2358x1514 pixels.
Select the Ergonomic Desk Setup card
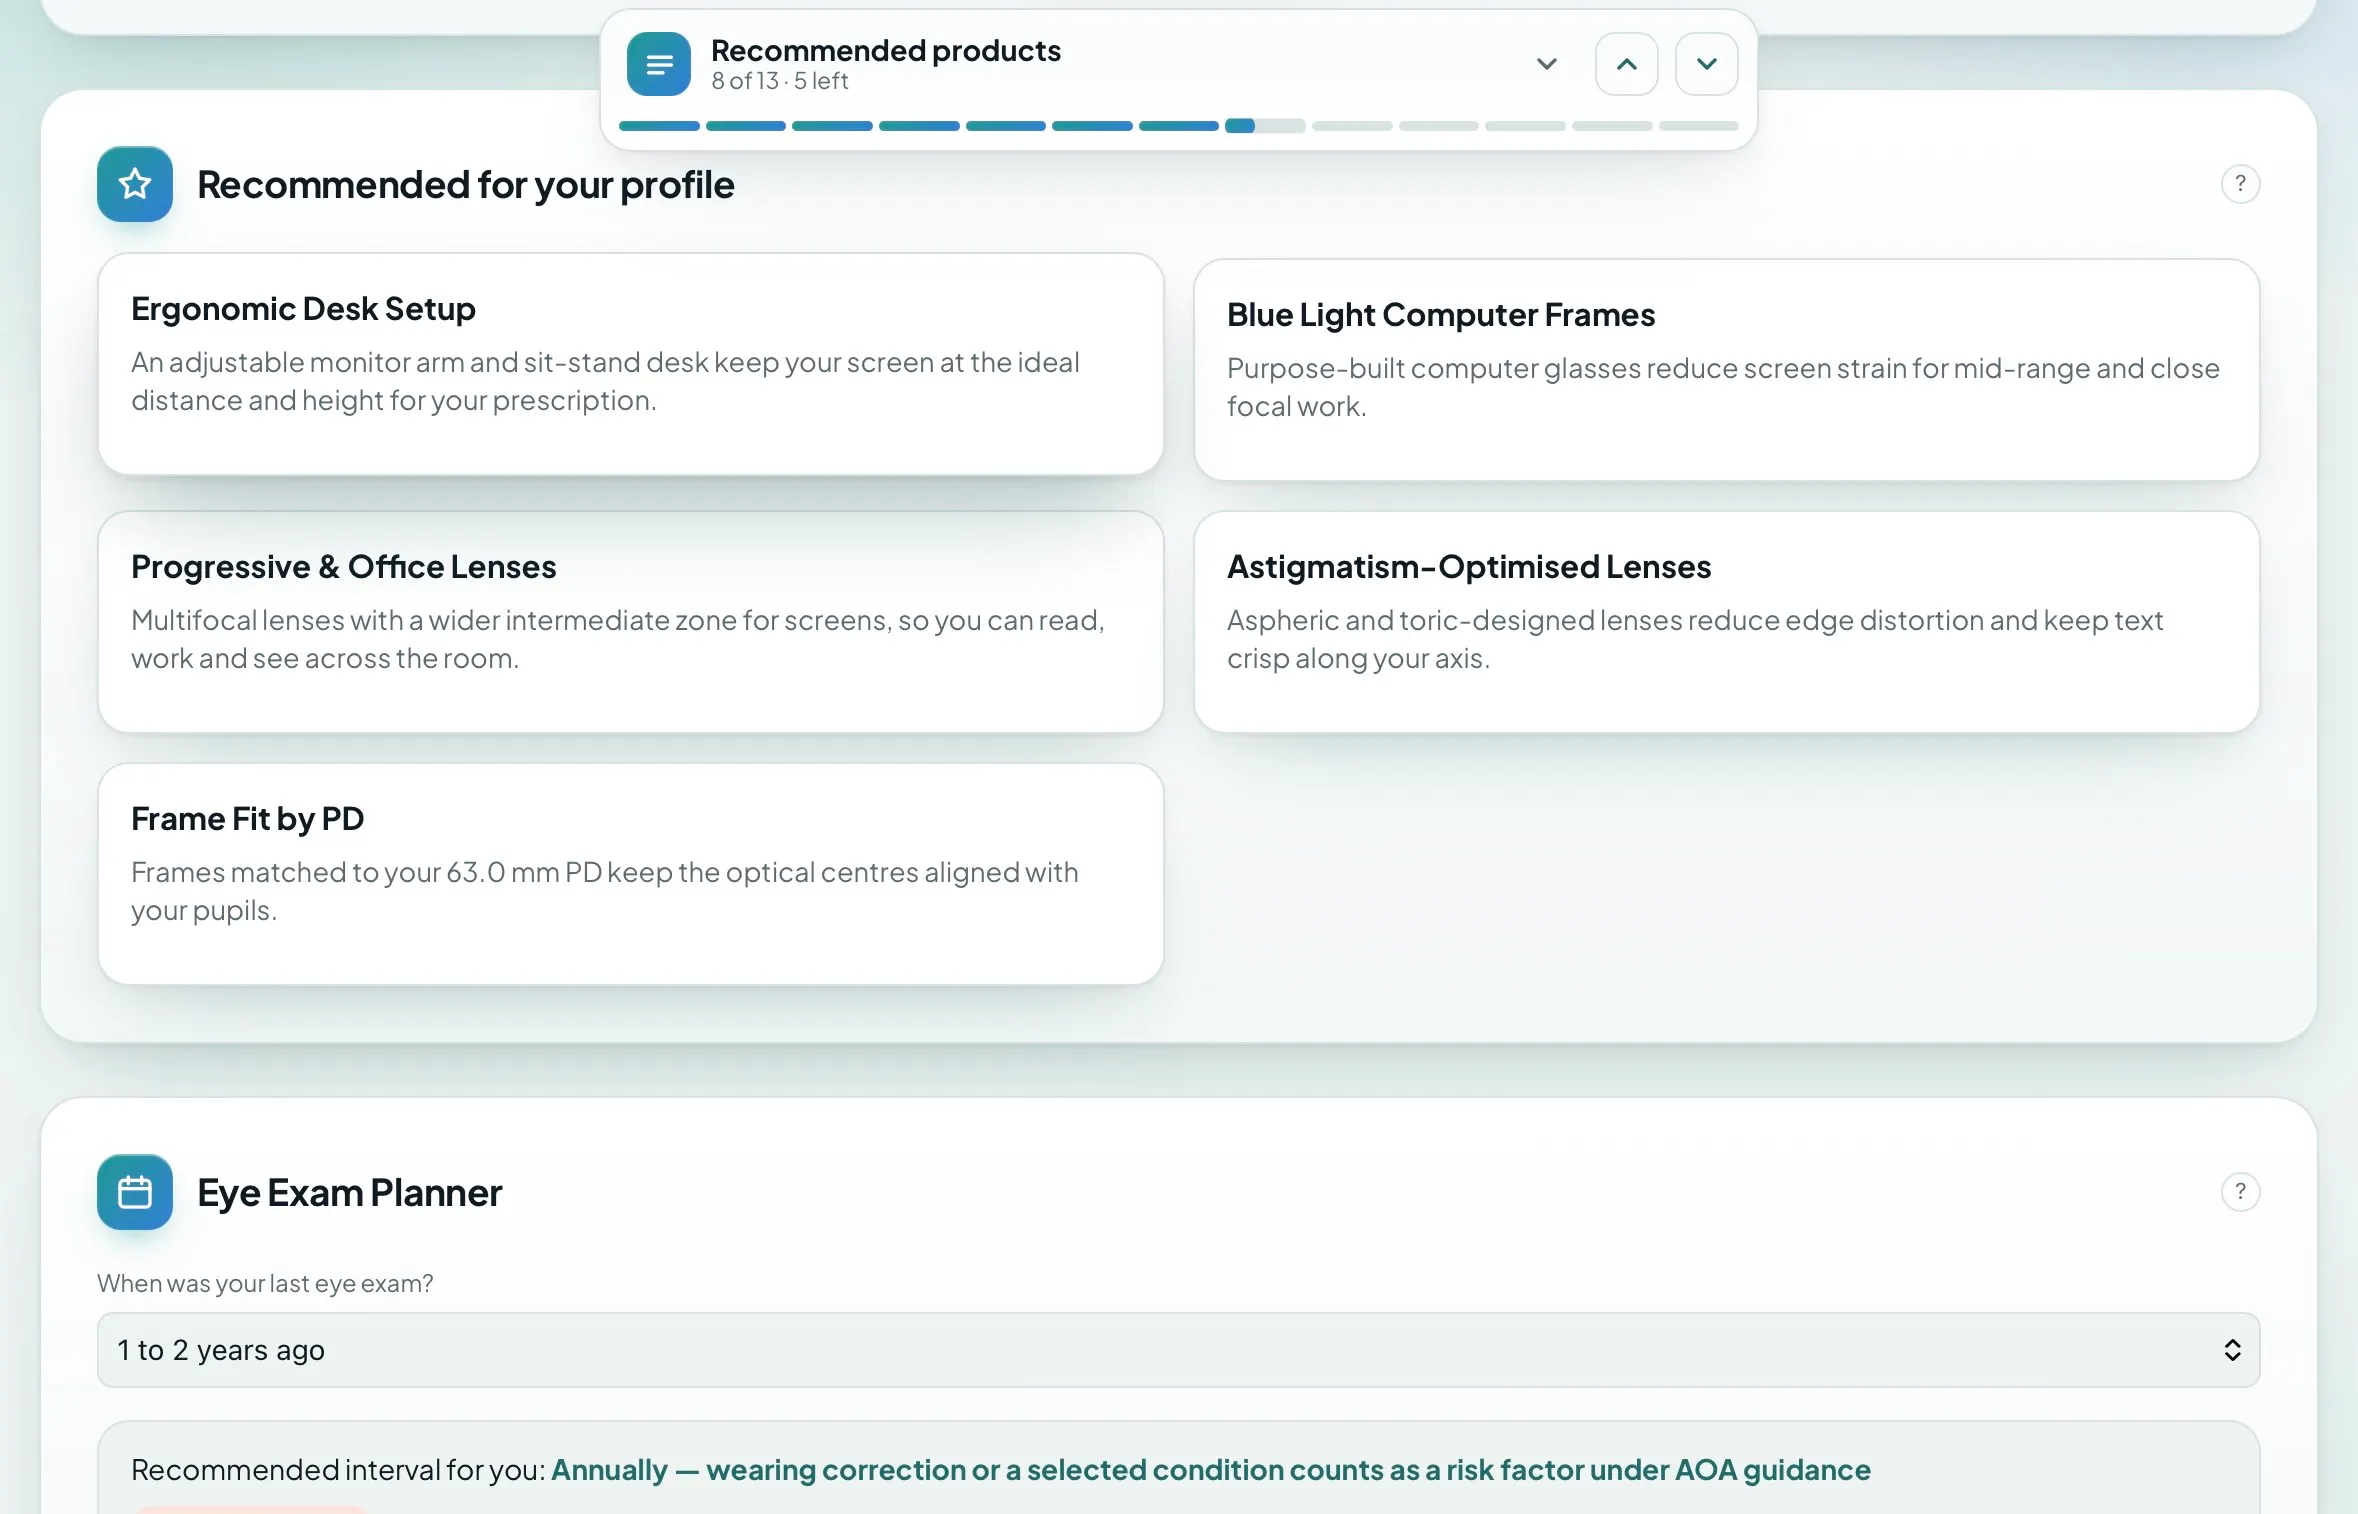pyautogui.click(x=631, y=364)
